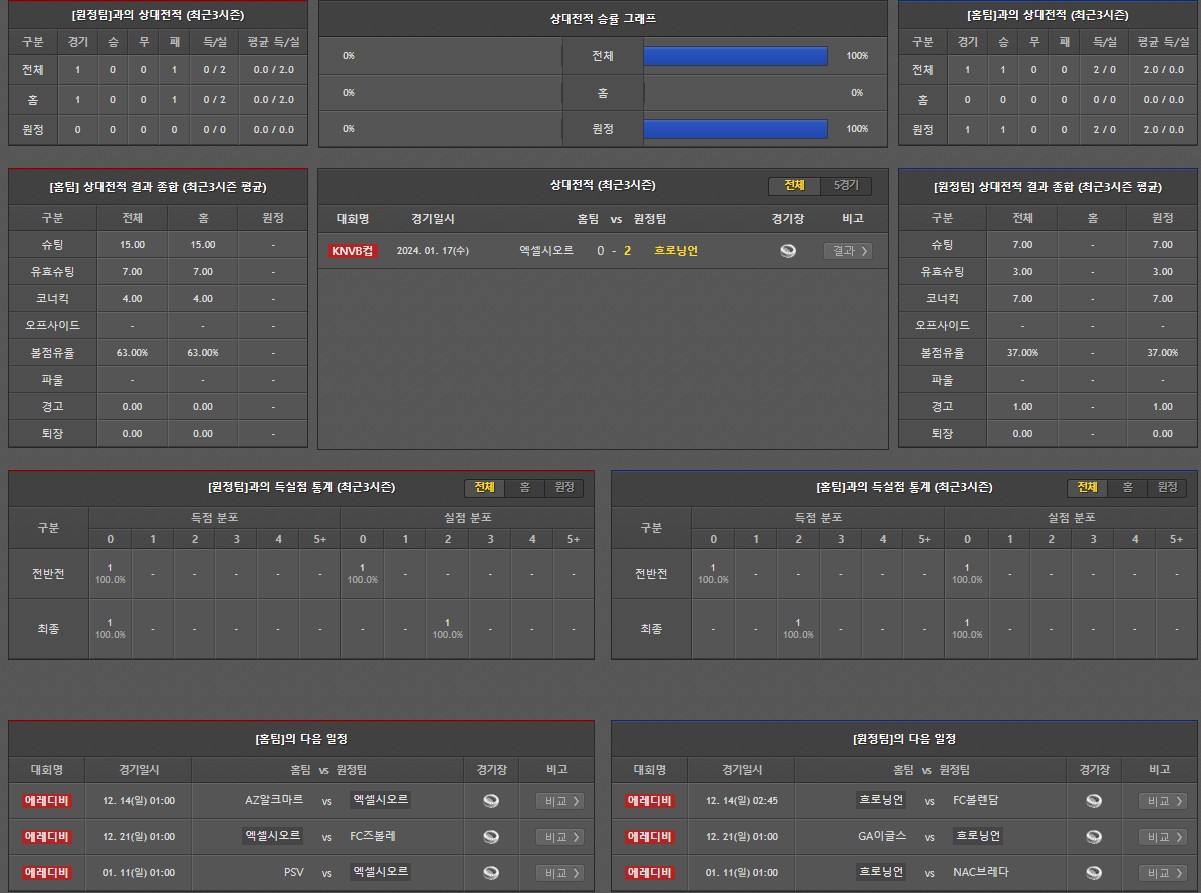Click stadium icon for 엑셀시오르 vs FC즈볼레 match
1201x893 pixels.
point(491,837)
